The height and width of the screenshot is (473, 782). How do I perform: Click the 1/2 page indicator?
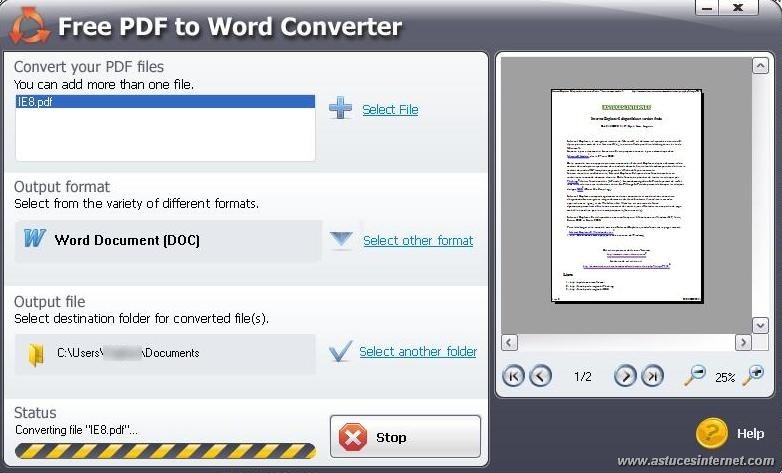click(x=583, y=376)
